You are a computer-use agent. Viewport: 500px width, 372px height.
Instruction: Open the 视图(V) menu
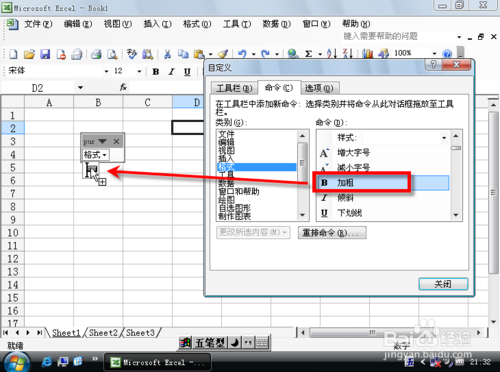(118, 24)
